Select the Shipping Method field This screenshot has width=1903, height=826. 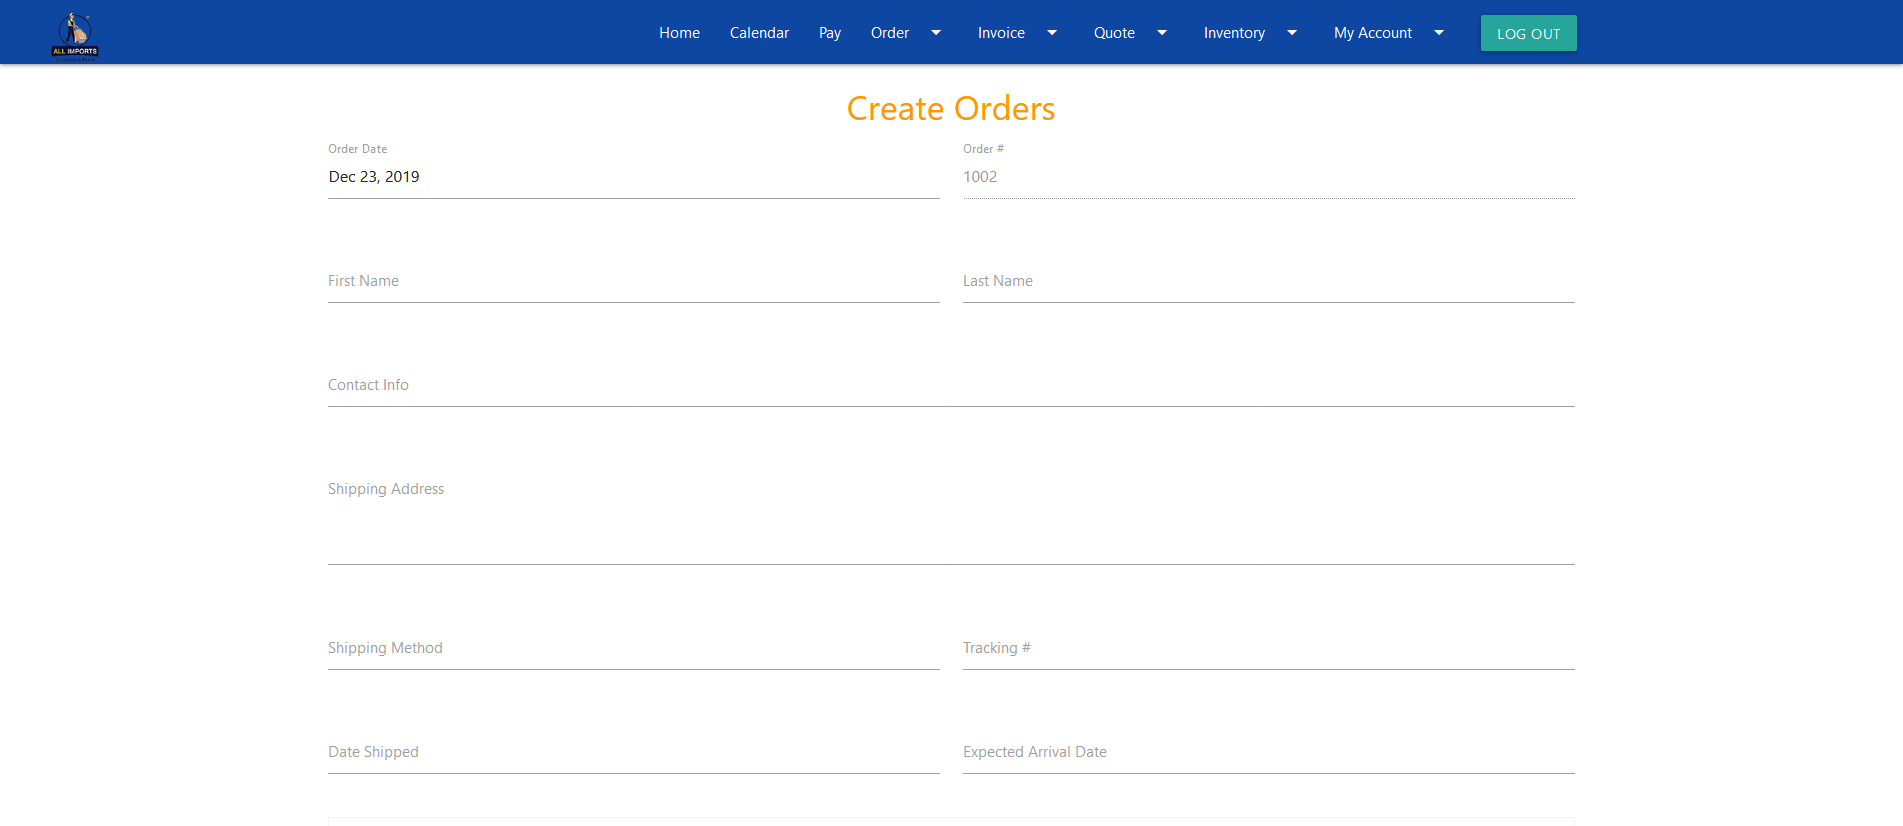click(x=634, y=648)
